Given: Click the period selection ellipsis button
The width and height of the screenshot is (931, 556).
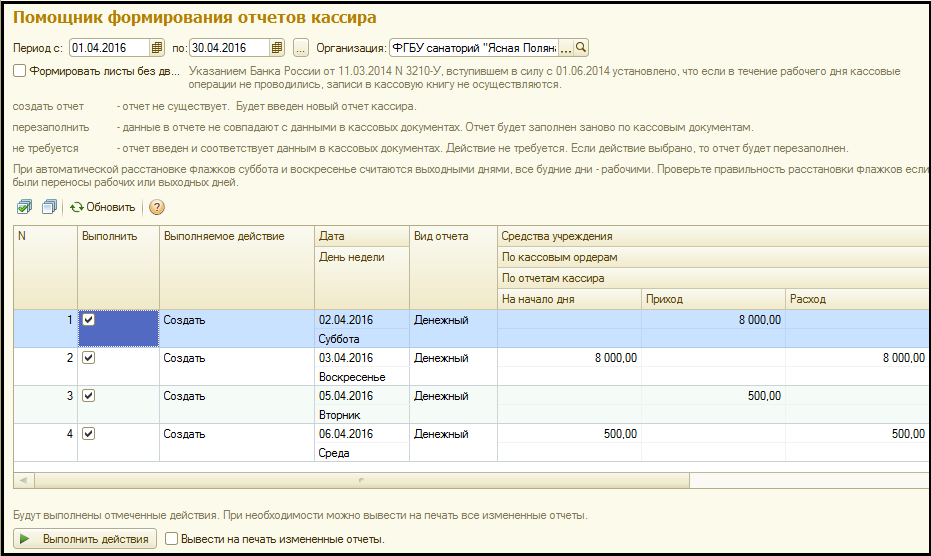Looking at the screenshot, I should click(x=302, y=47).
